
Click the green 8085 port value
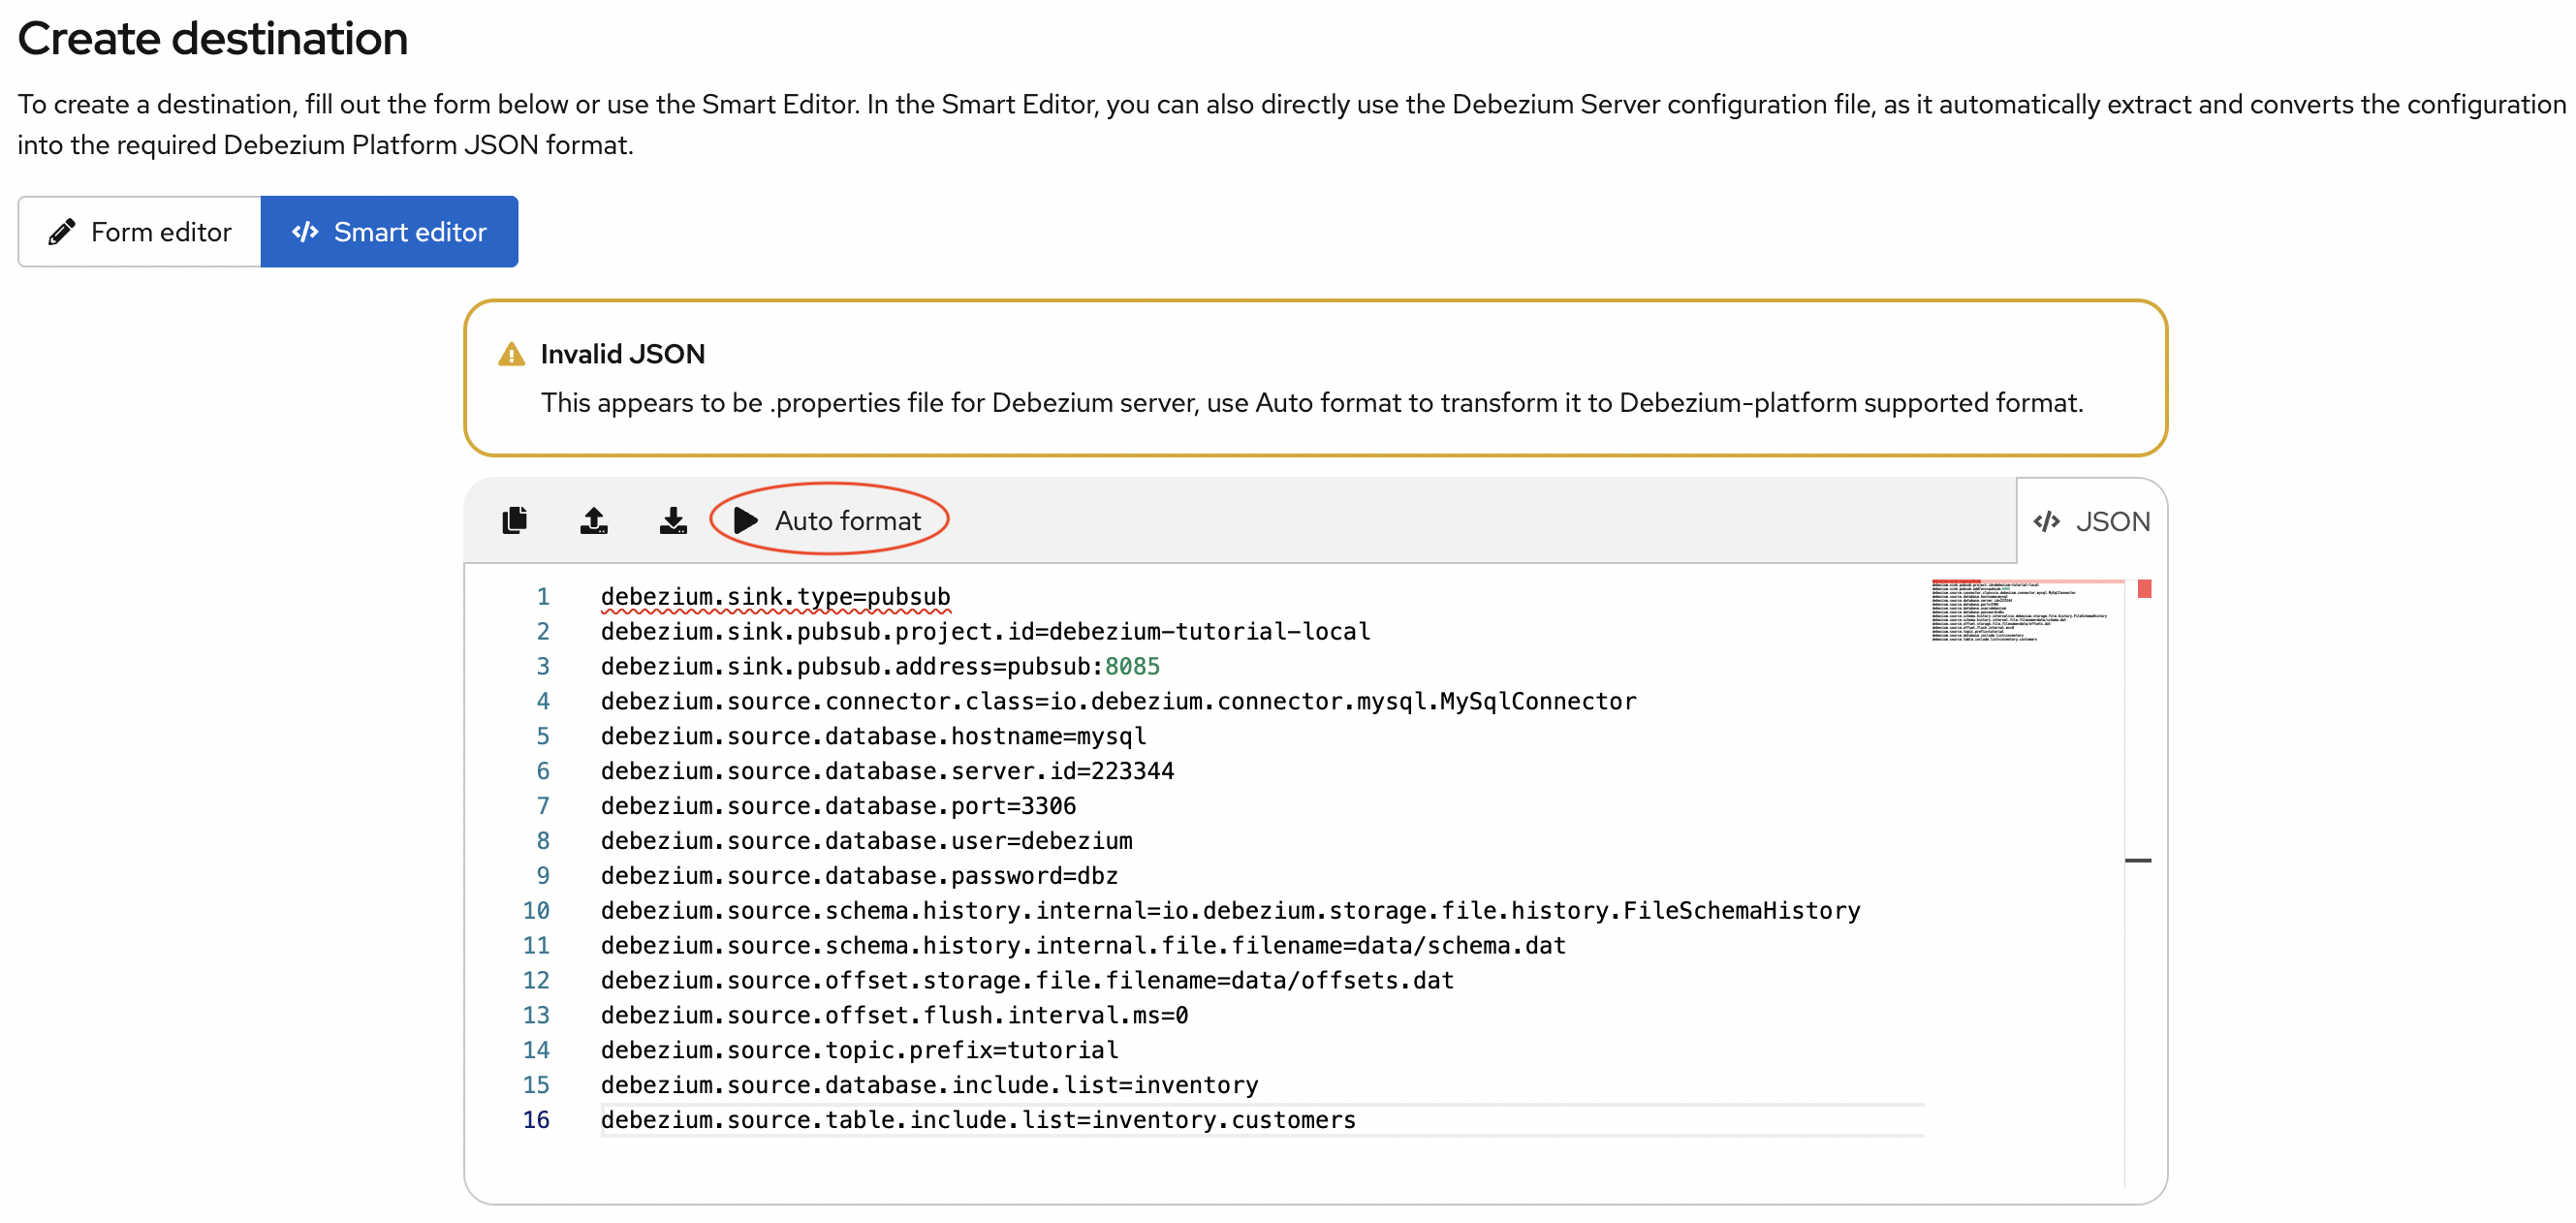tap(1134, 666)
